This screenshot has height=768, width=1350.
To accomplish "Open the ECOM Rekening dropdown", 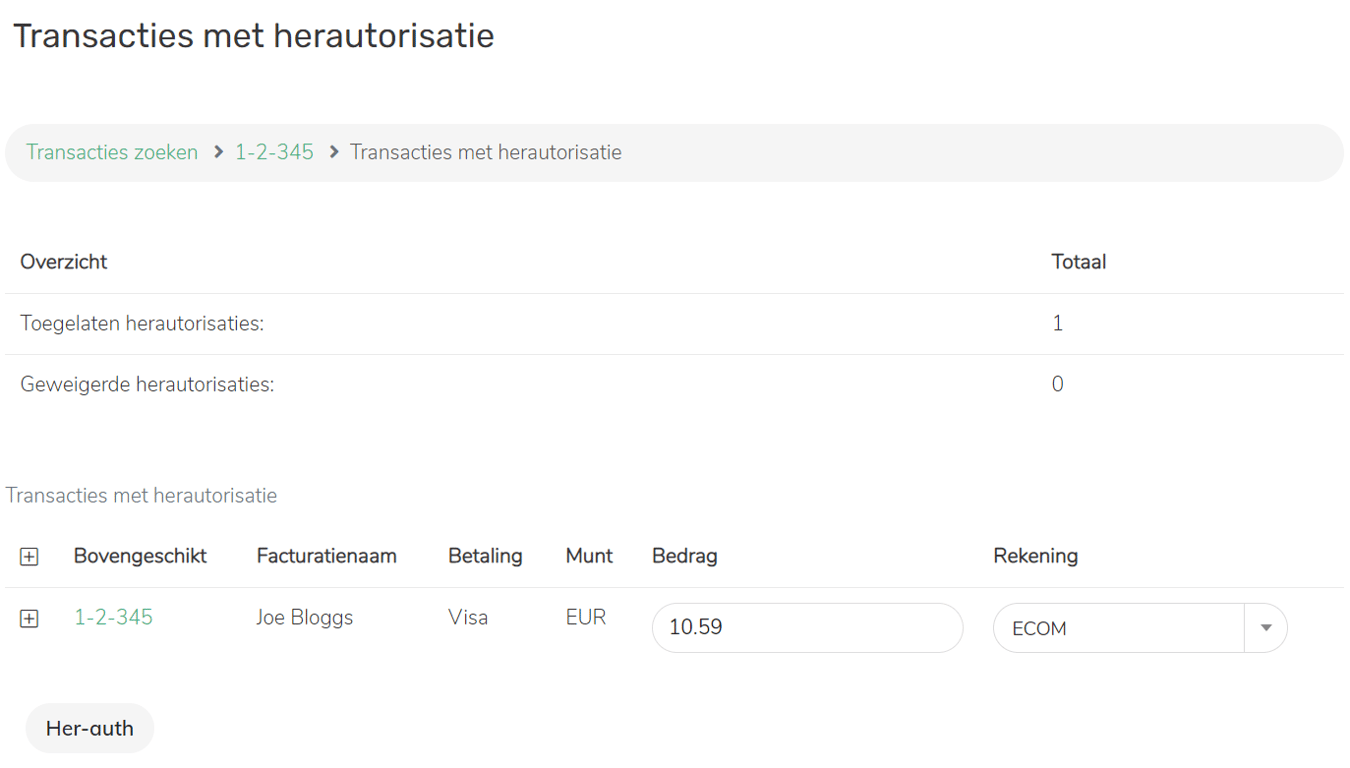I will click(x=1118, y=628).
